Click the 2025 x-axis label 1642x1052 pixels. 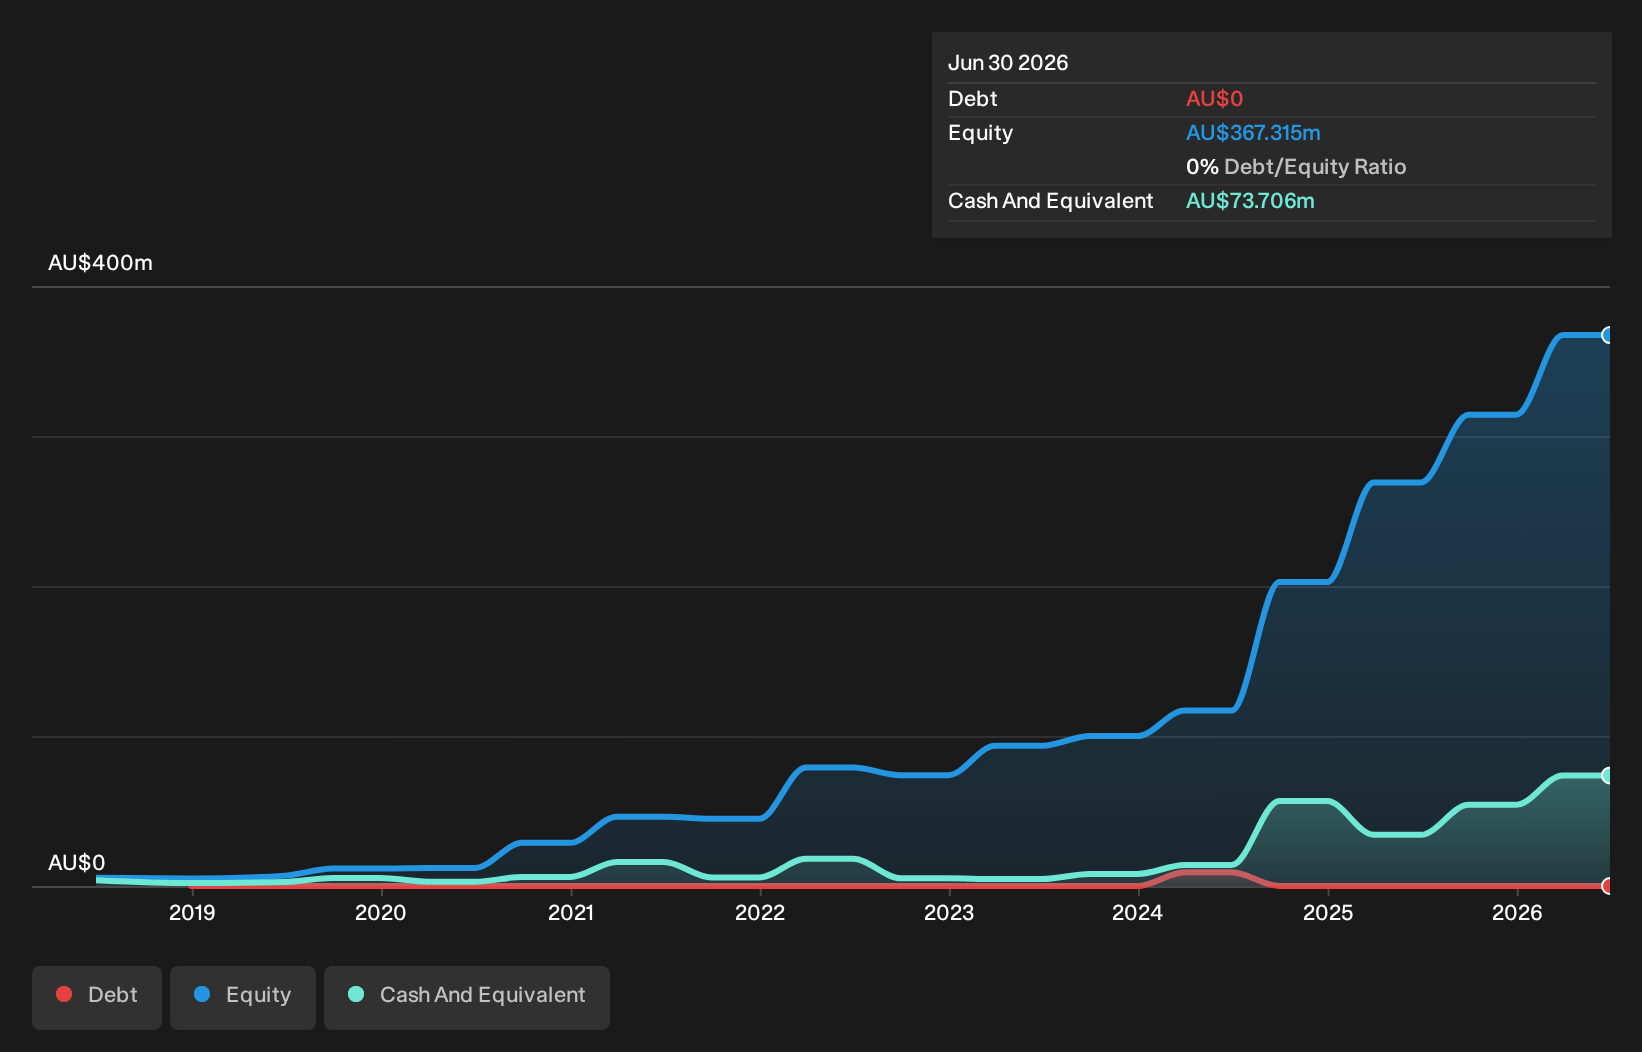point(1328,912)
